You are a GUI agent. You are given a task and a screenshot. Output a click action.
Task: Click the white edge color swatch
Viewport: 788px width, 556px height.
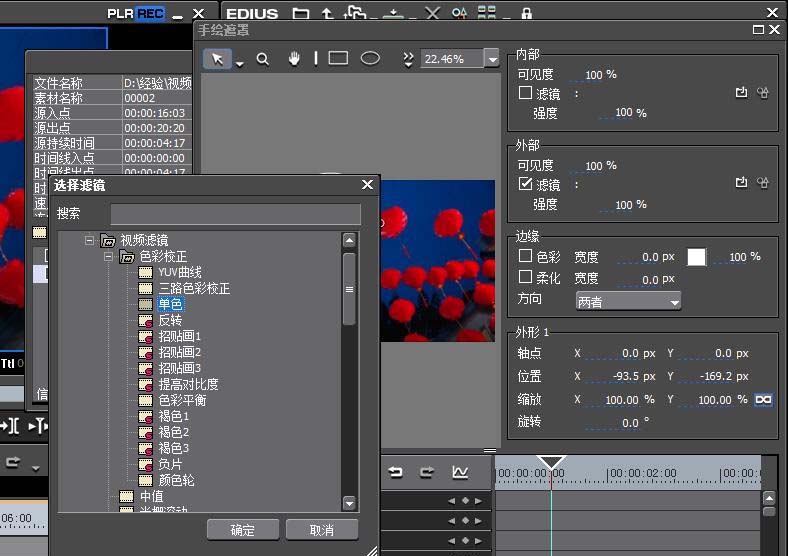click(x=696, y=257)
